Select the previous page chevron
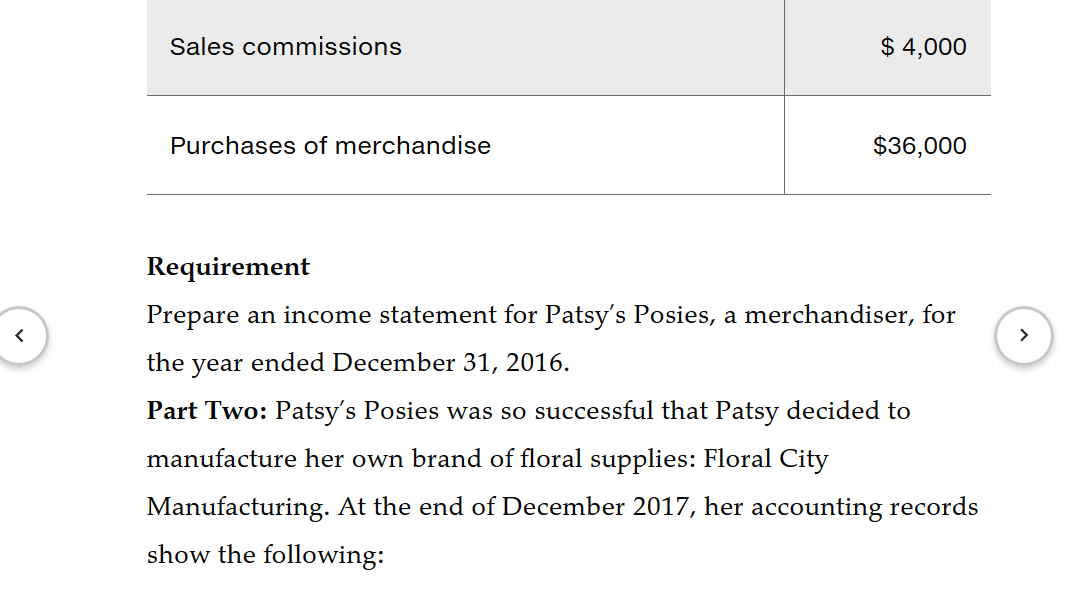 tap(23, 336)
